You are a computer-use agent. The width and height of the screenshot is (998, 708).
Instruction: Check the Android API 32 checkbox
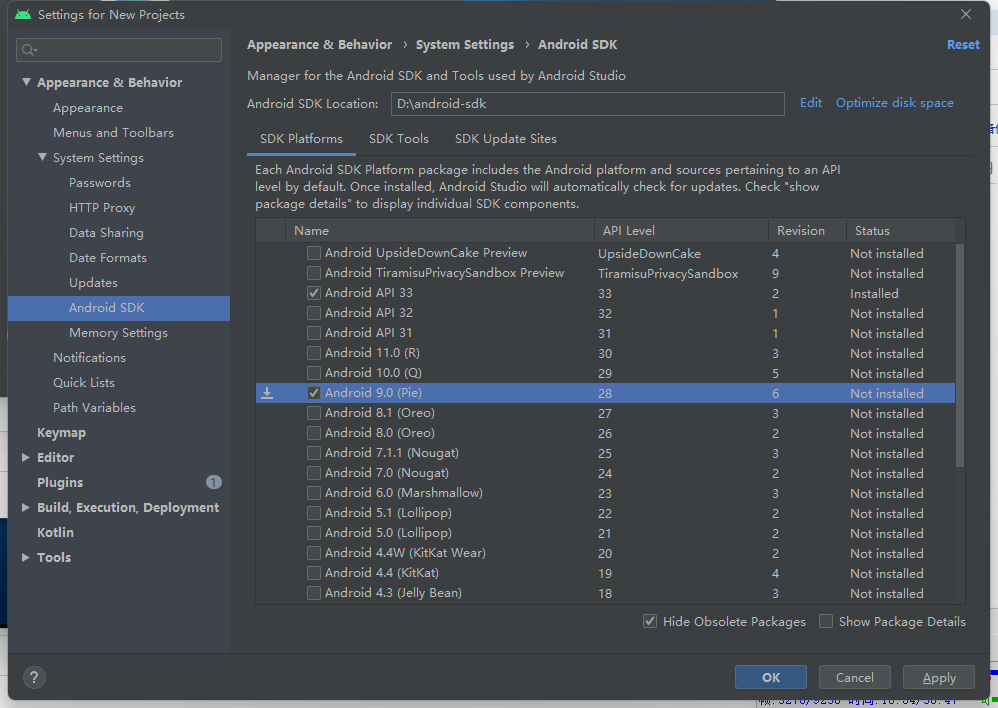(314, 313)
